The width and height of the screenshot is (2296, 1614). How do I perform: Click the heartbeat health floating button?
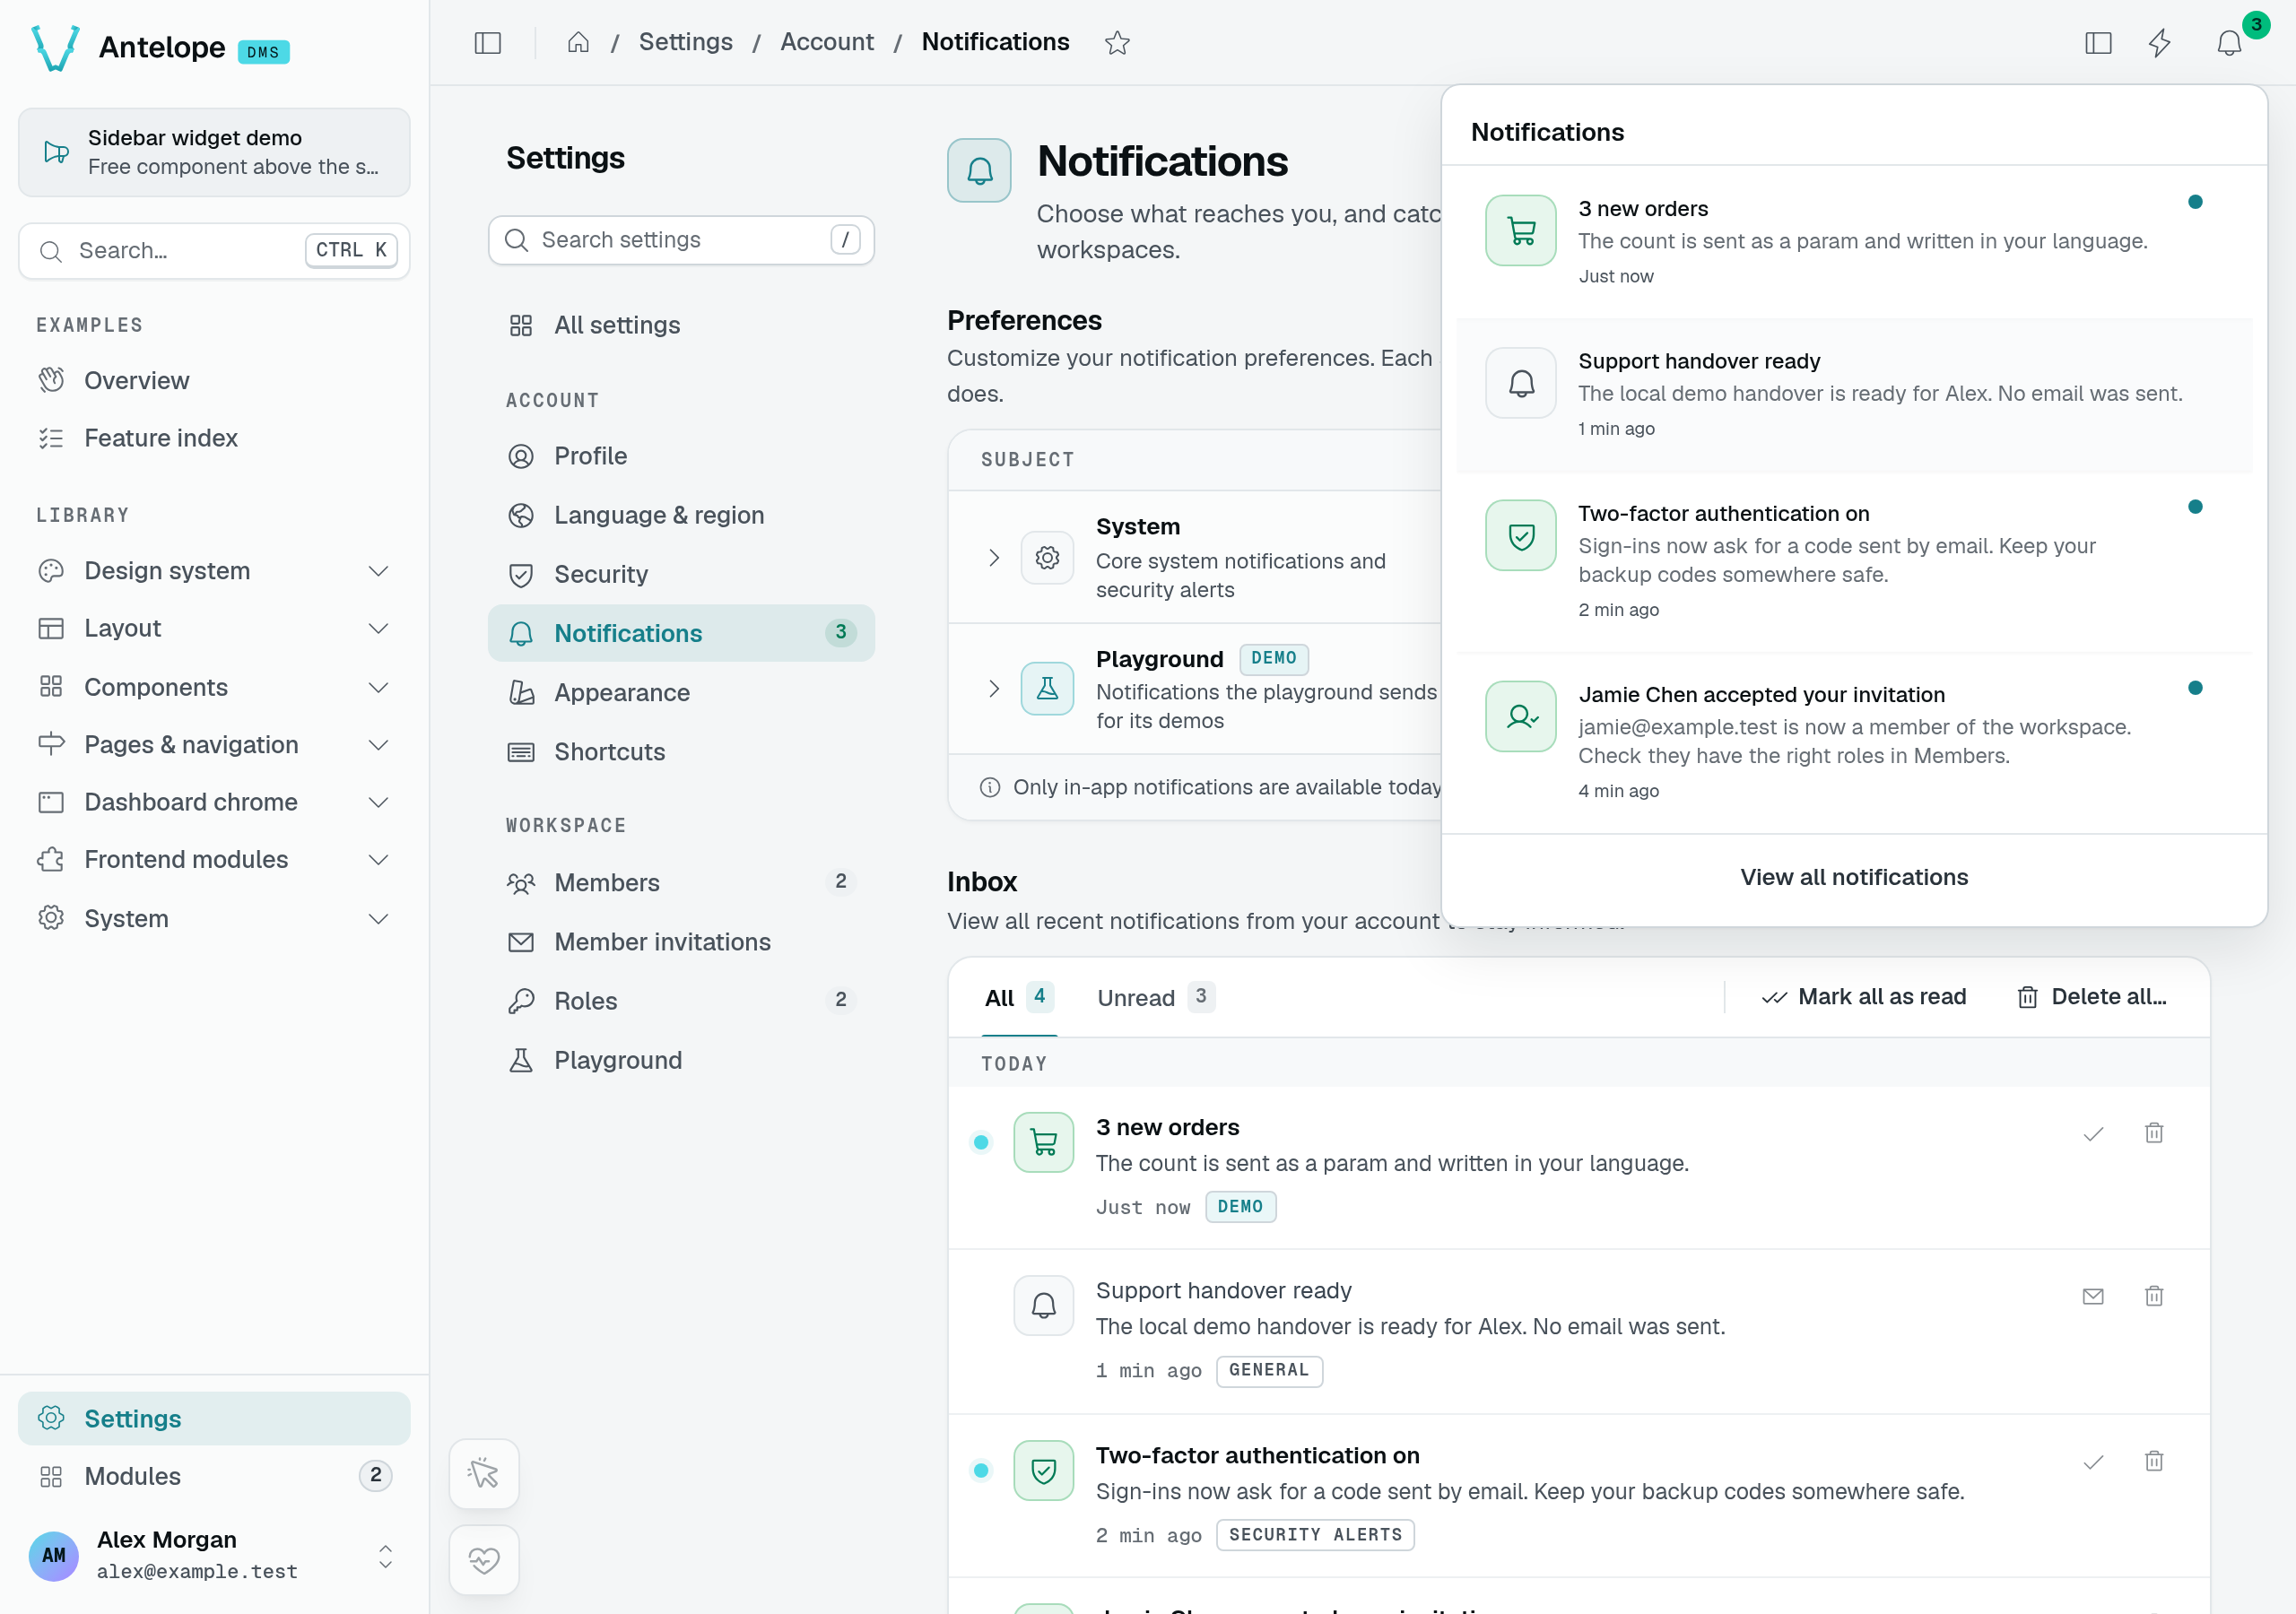tap(484, 1559)
